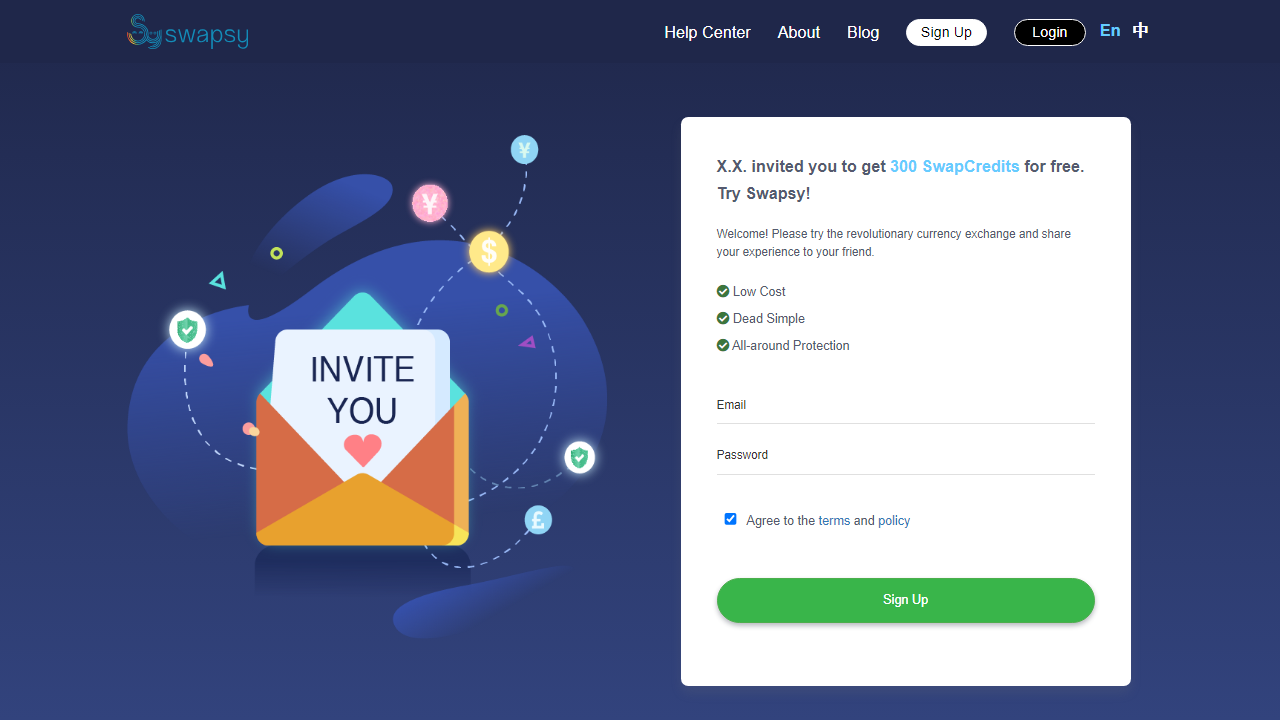Submit the green Sign Up button
Image resolution: width=1280 pixels, height=720 pixels.
(x=906, y=600)
